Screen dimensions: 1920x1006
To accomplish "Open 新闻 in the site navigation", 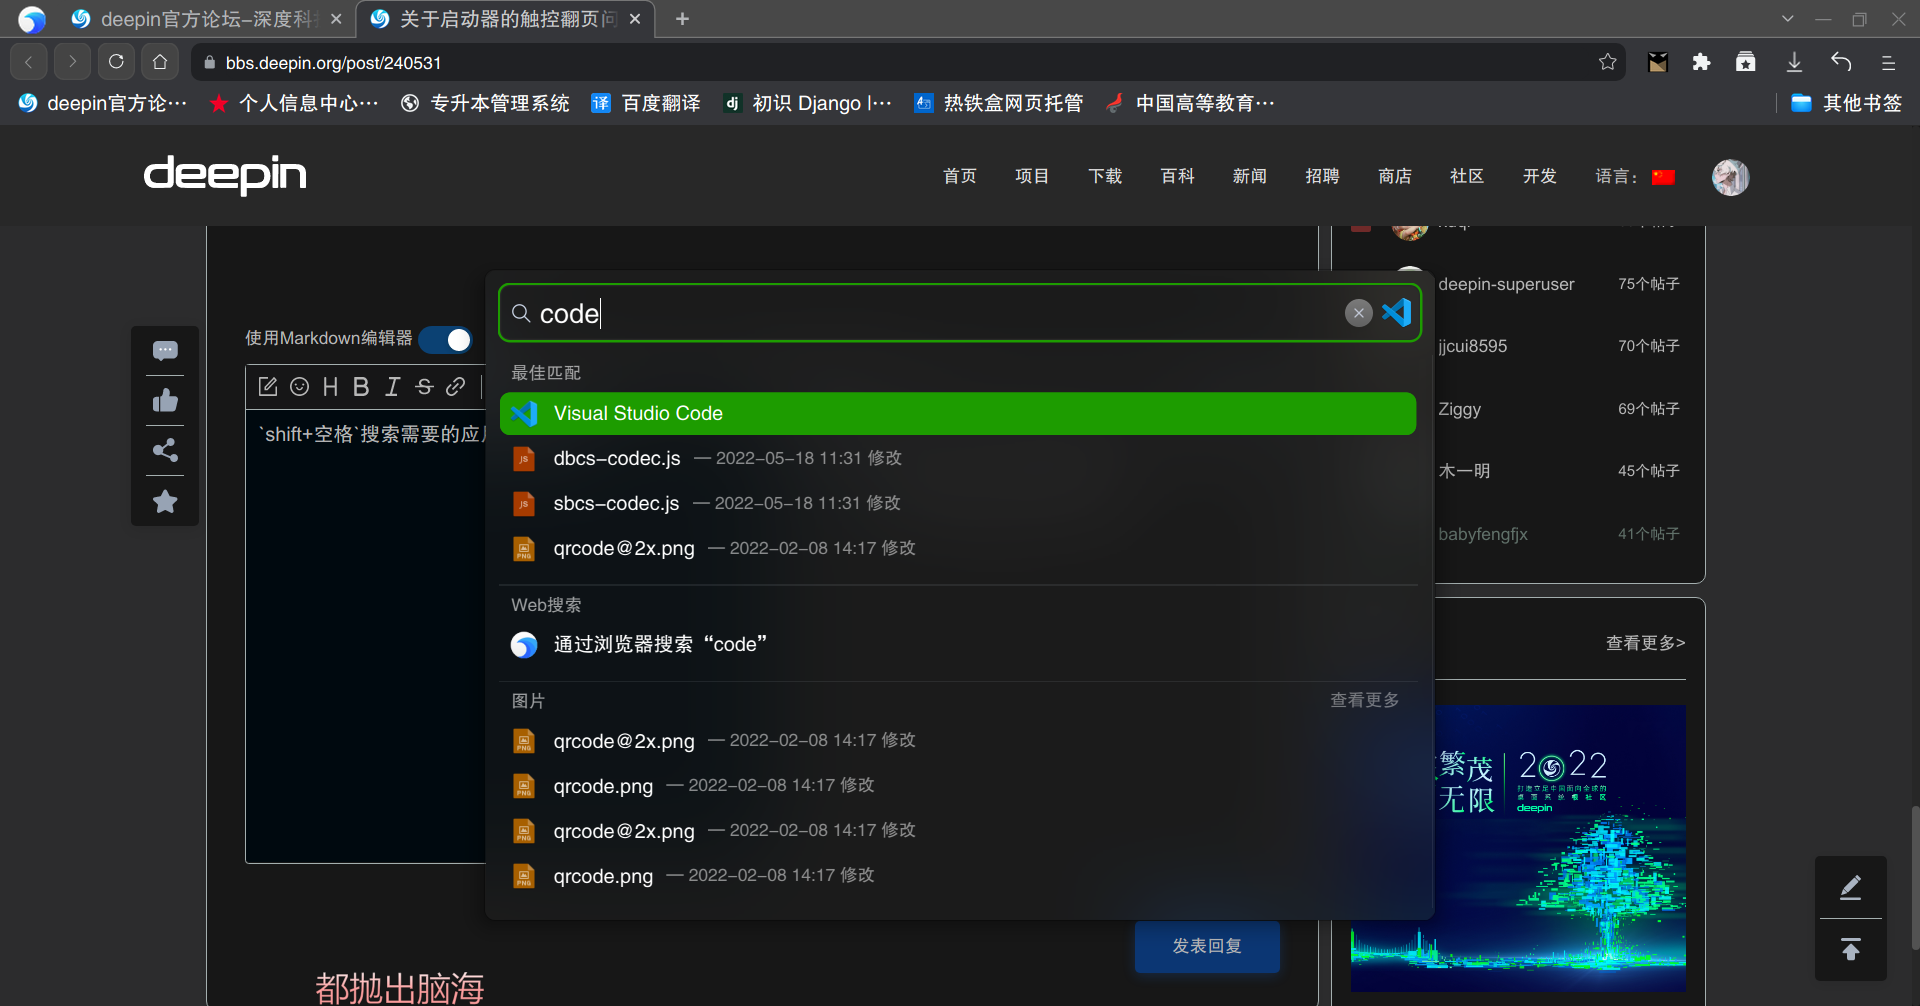I will [x=1250, y=177].
